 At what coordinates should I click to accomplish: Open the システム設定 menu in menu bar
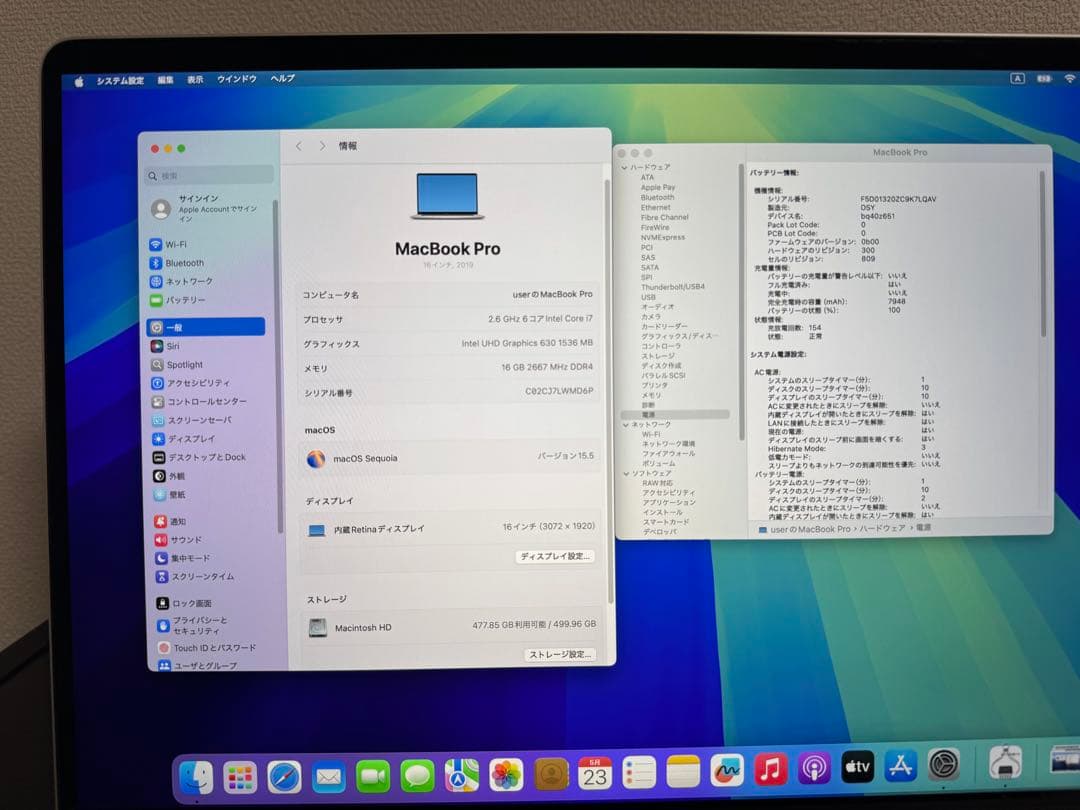(120, 81)
